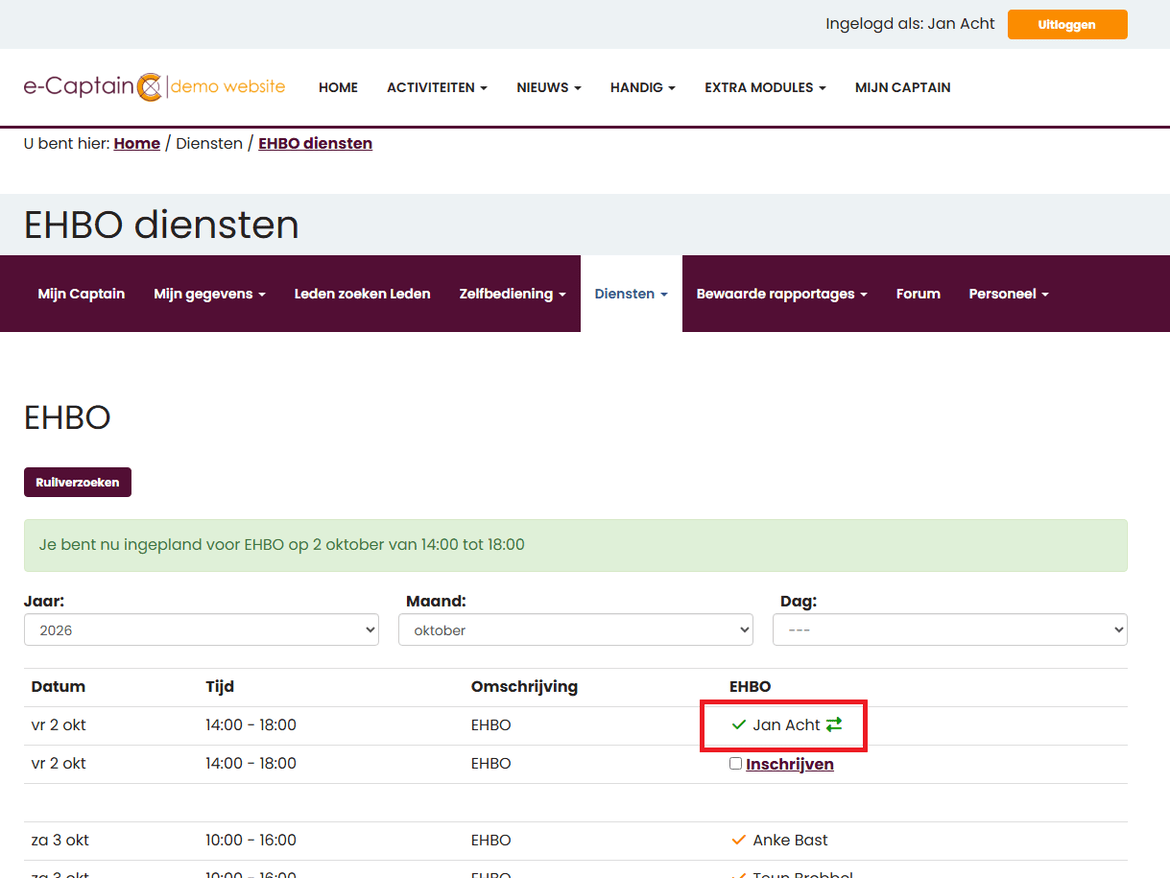
Task: Click the 'demo website' text by the logo
Action: pos(228,87)
